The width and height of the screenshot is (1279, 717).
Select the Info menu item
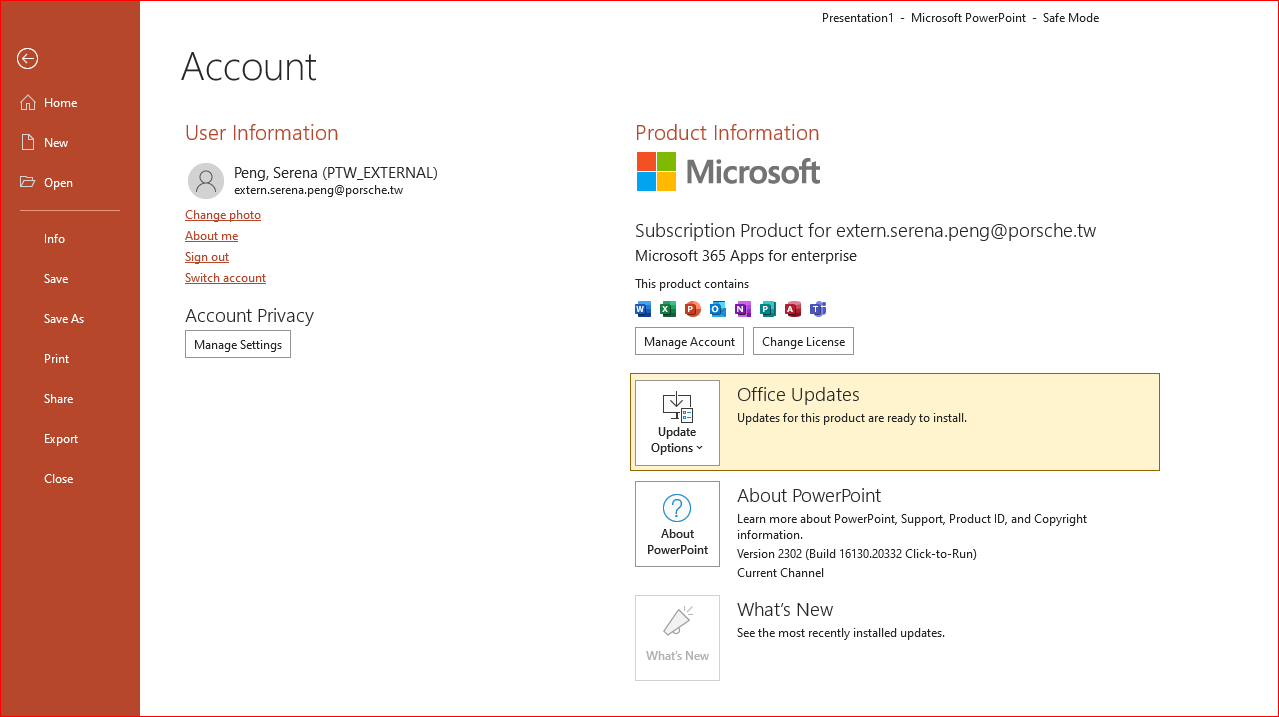click(x=54, y=239)
